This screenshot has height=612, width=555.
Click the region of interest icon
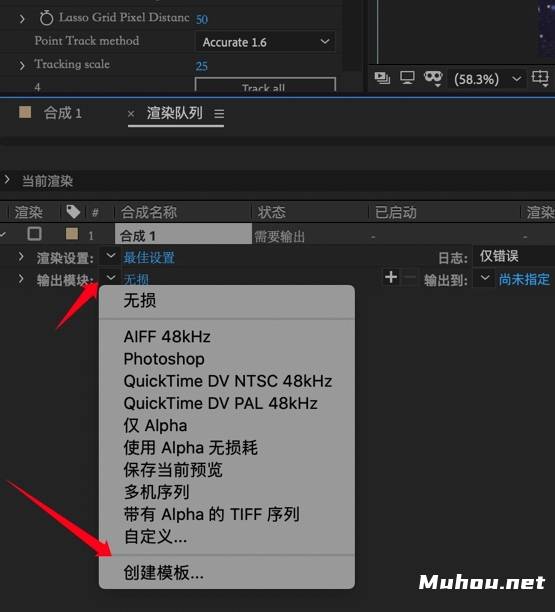click(541, 78)
